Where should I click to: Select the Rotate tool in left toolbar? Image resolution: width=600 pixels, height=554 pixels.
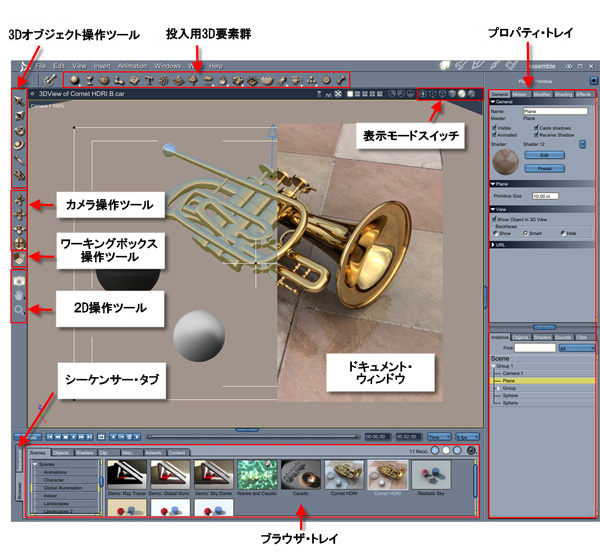point(19,130)
